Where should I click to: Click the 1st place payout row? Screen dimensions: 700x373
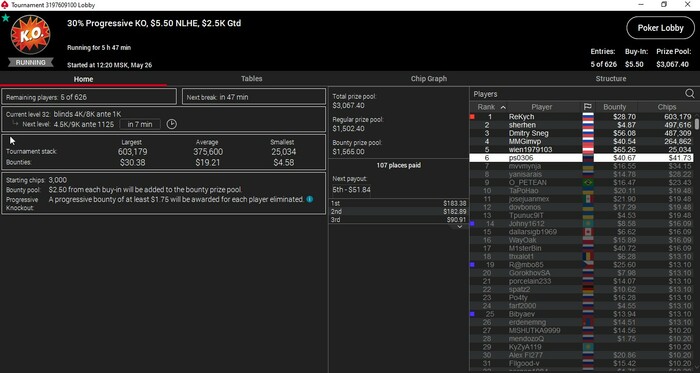point(398,203)
